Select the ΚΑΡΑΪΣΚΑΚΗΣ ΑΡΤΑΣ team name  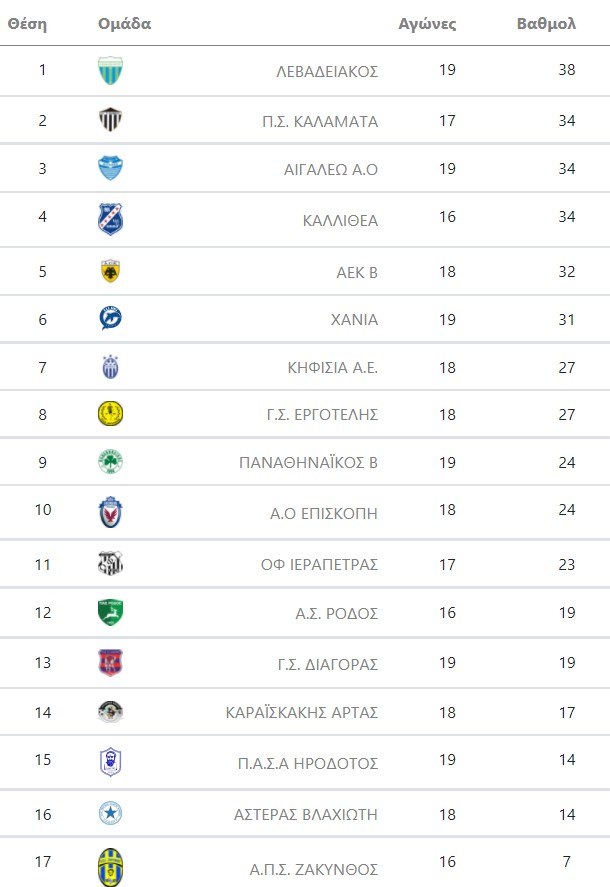click(301, 712)
